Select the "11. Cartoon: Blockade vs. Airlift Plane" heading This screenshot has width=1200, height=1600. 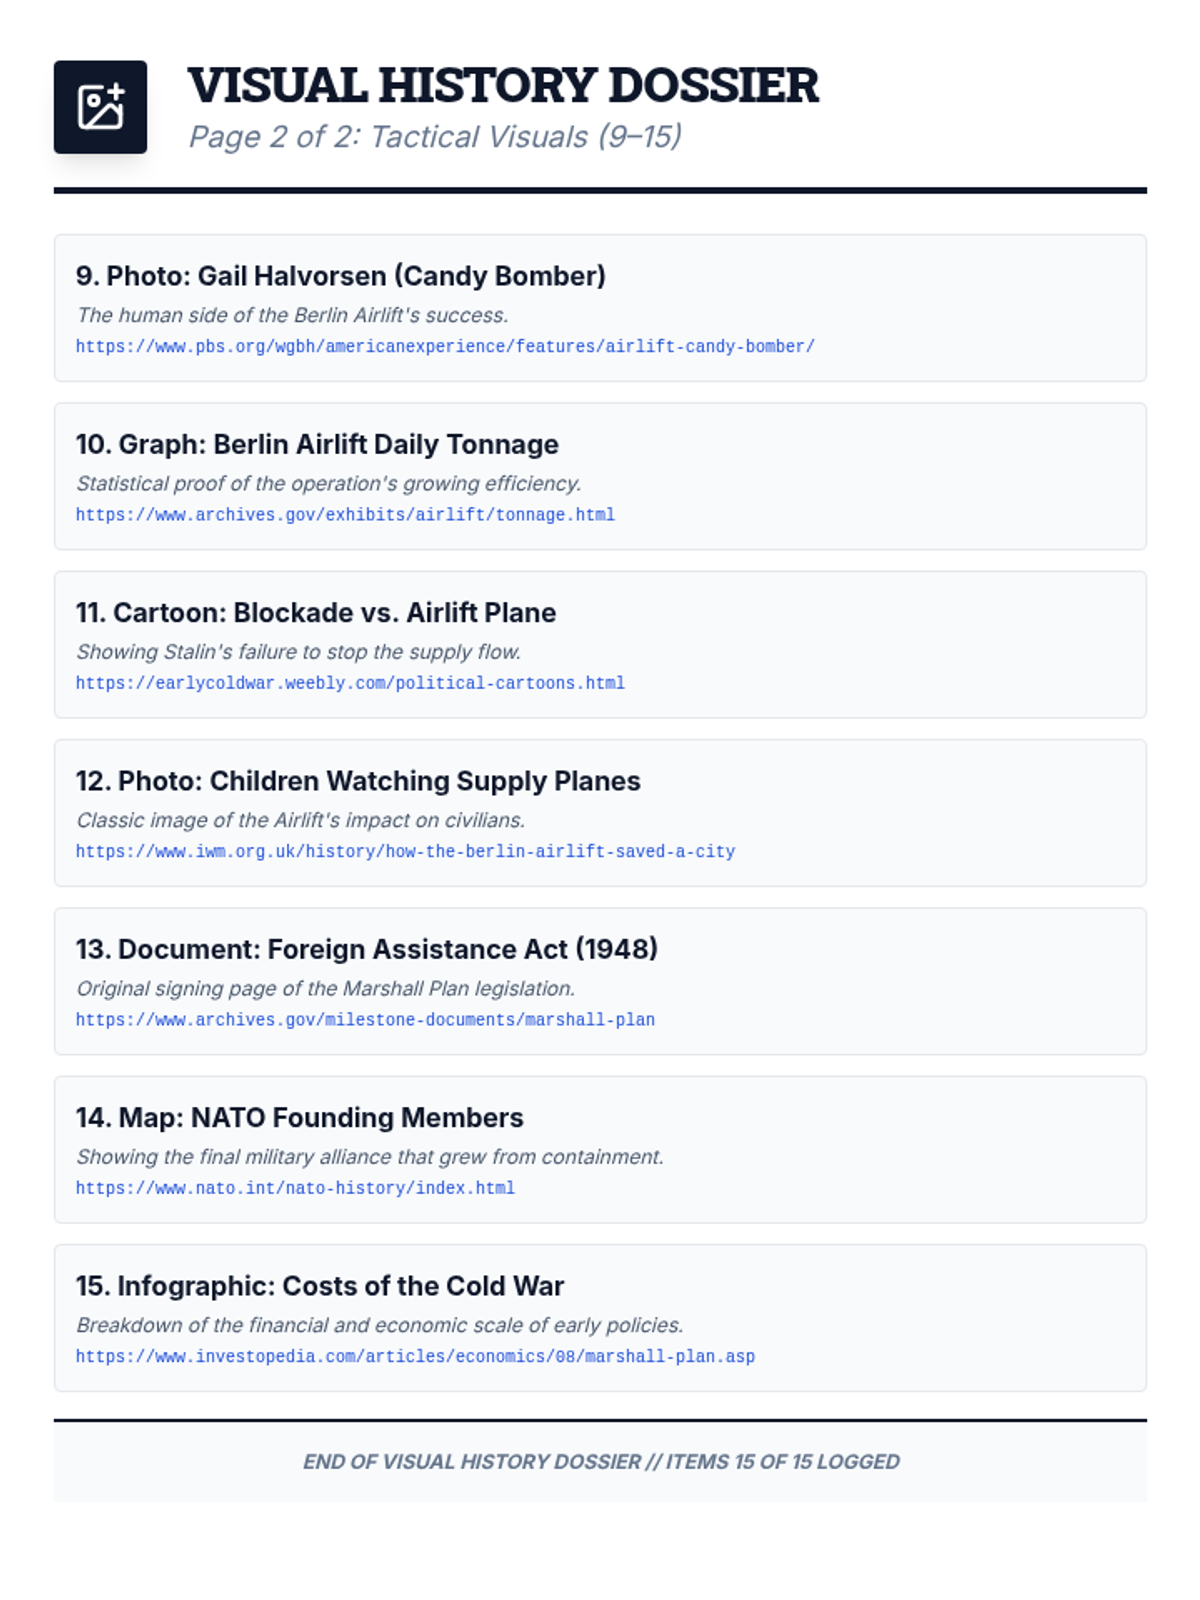(x=315, y=613)
